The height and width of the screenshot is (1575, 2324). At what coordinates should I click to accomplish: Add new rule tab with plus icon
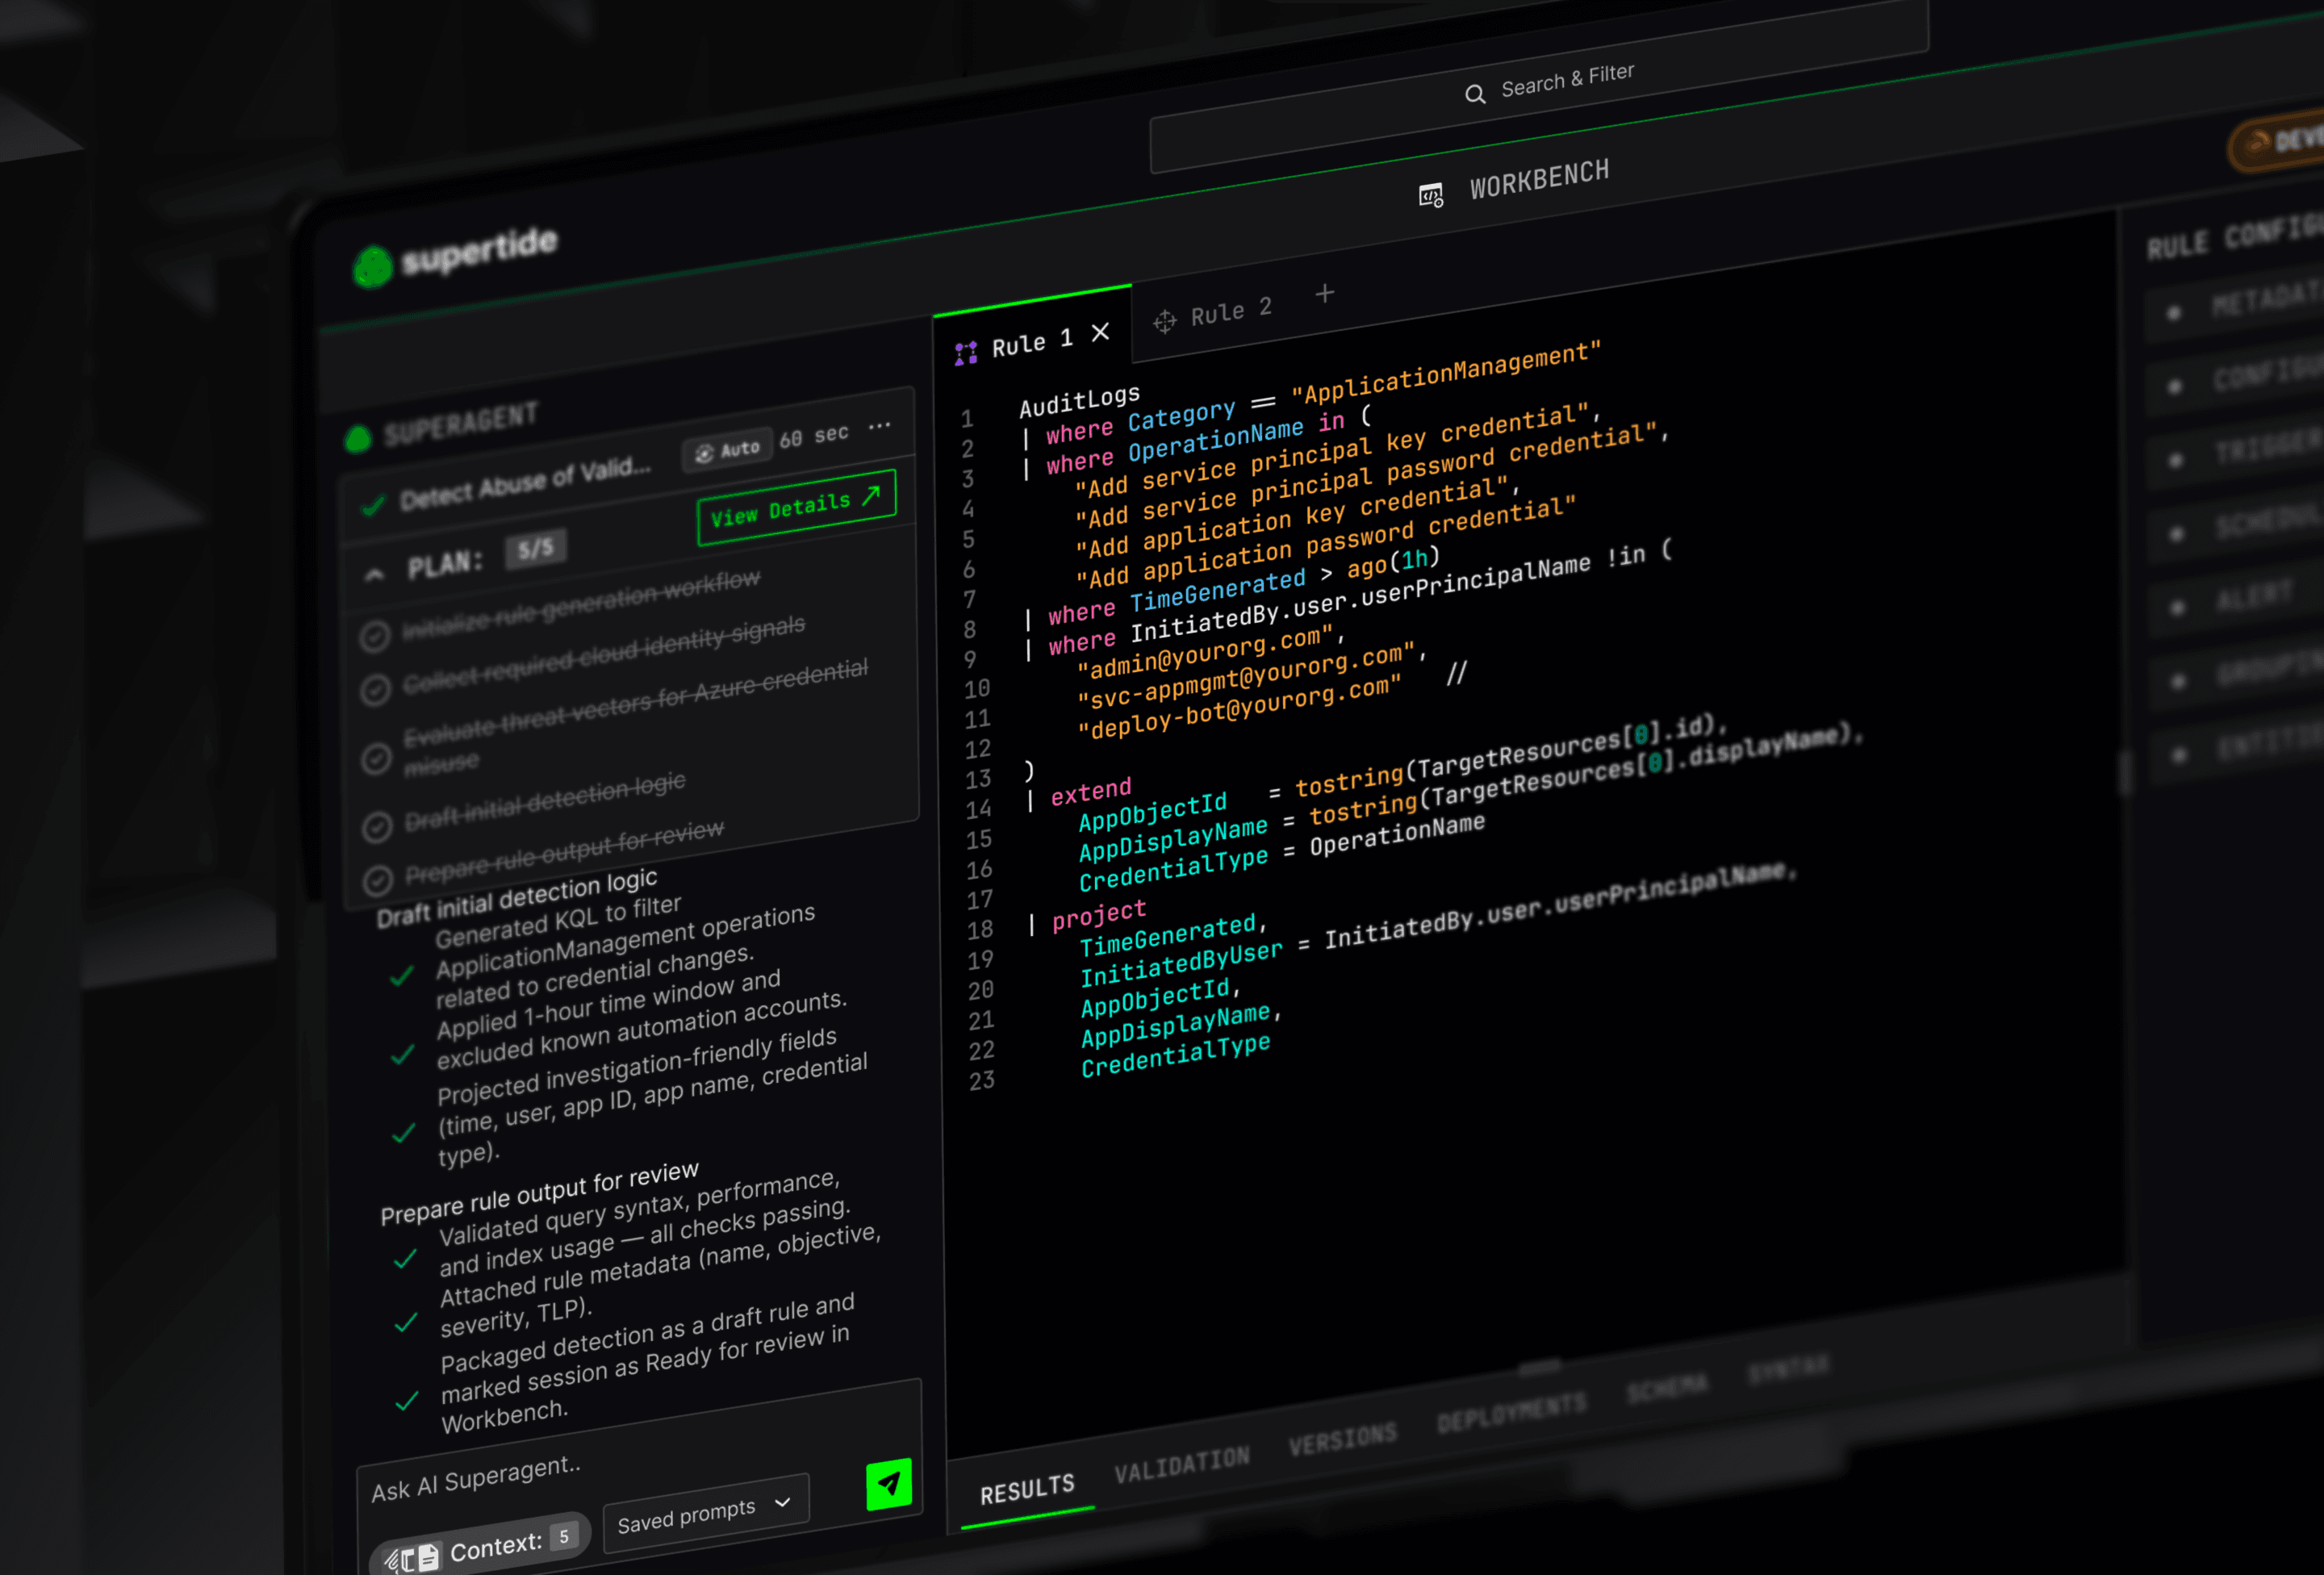(x=1325, y=294)
